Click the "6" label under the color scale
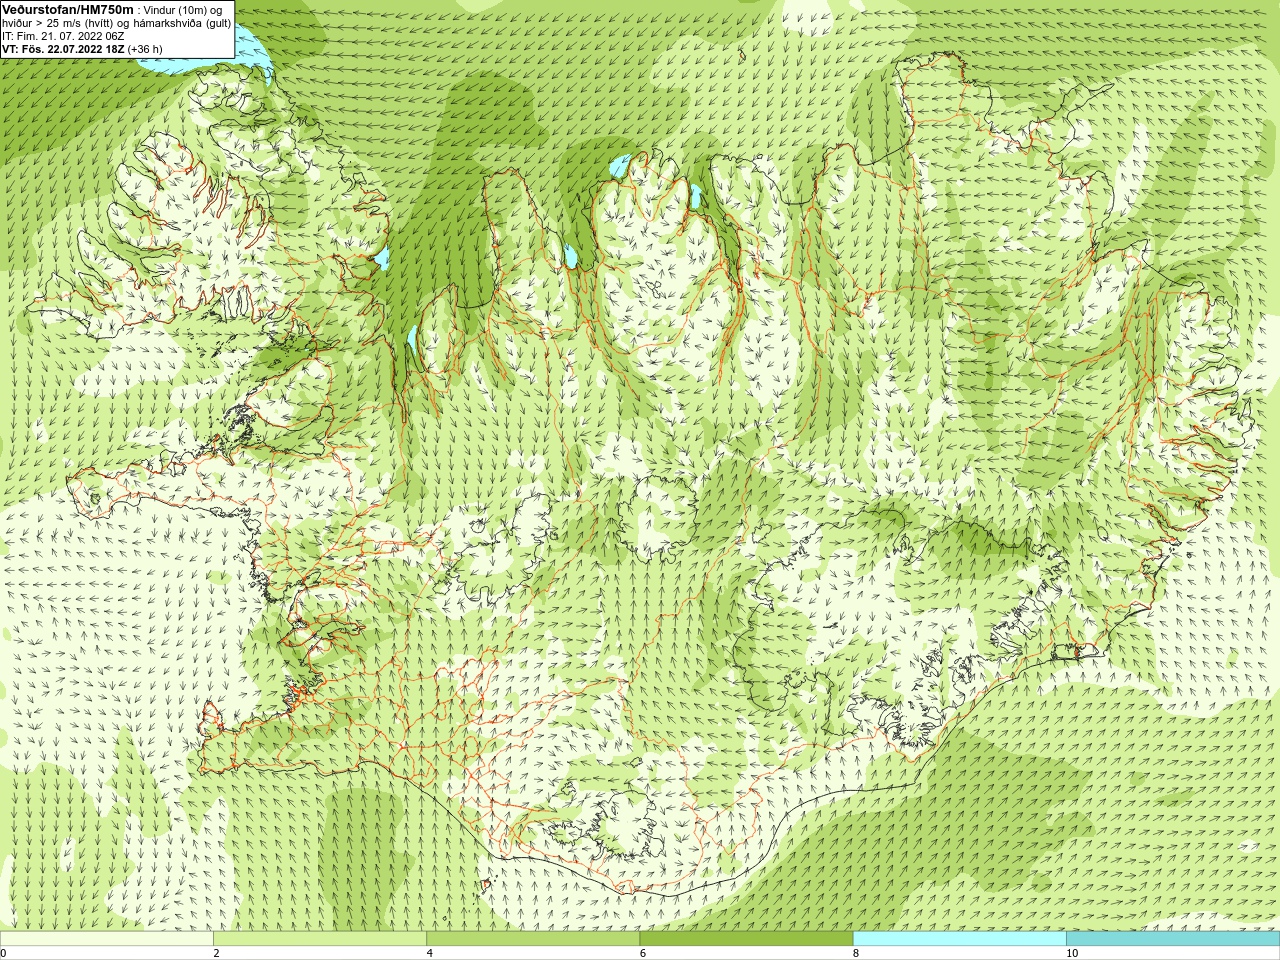The image size is (1280, 960). (642, 953)
